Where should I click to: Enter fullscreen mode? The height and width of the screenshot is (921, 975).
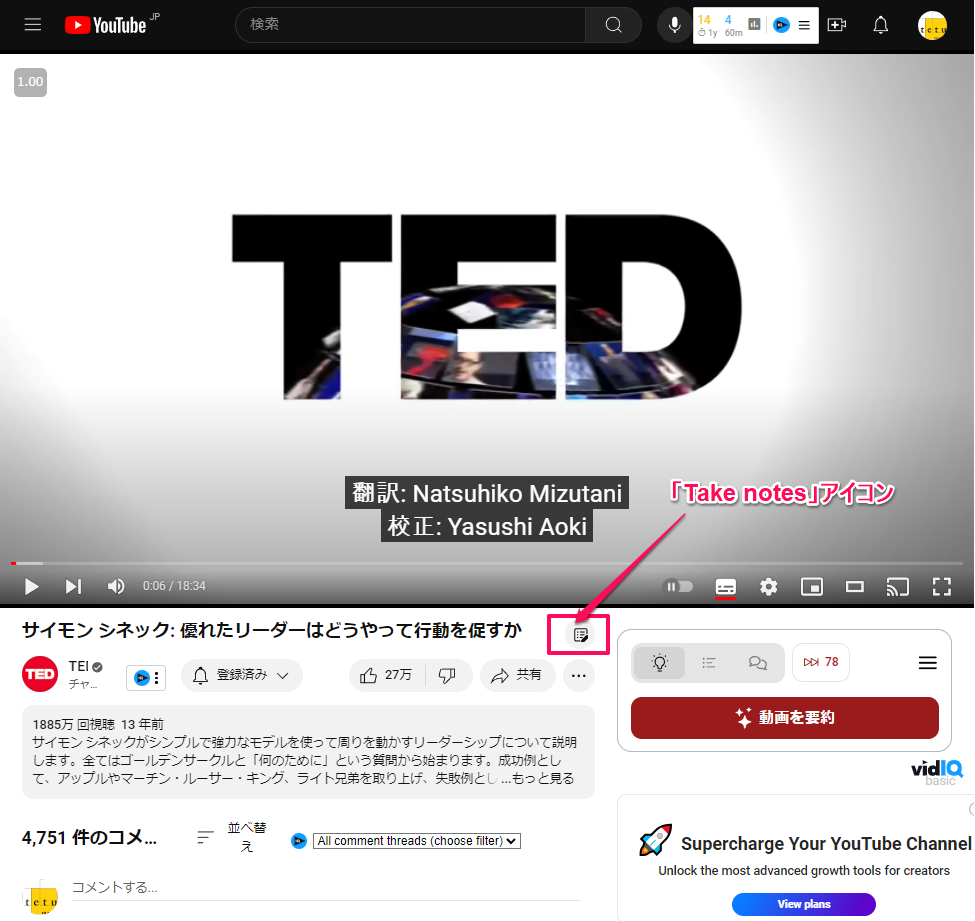click(x=941, y=586)
